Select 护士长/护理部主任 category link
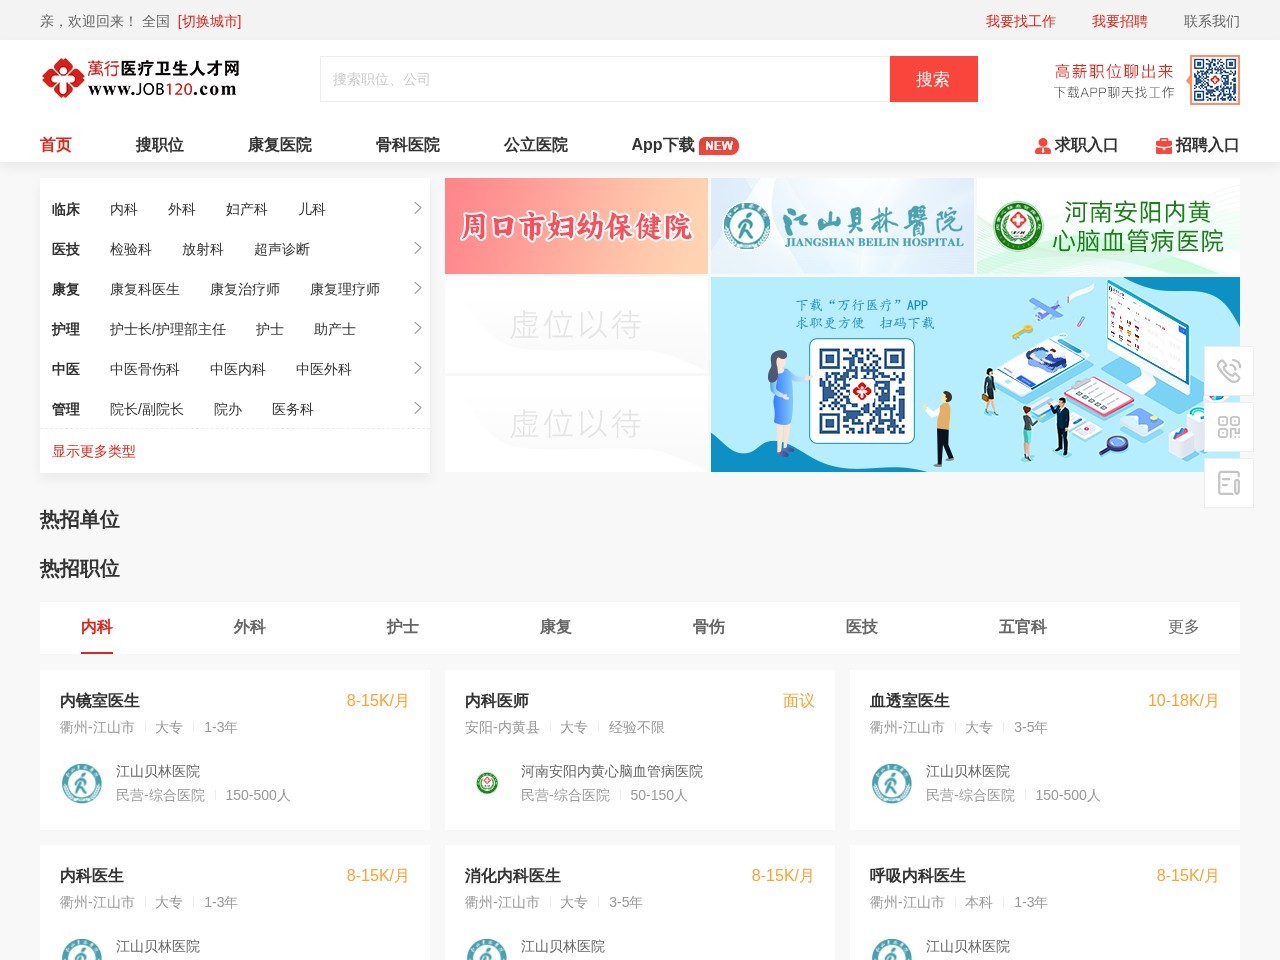Image resolution: width=1280 pixels, height=960 pixels. coord(168,329)
